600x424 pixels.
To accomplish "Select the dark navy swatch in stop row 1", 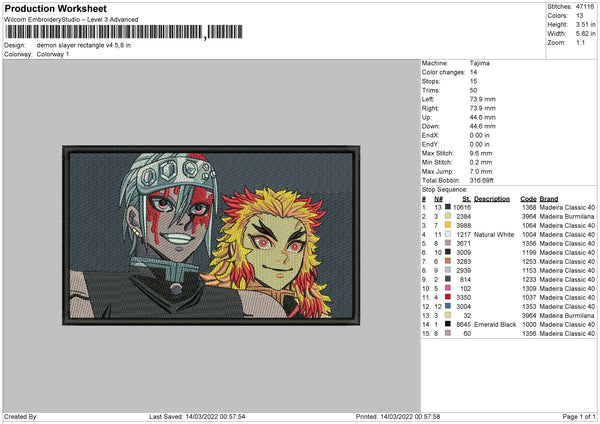I will (447, 207).
